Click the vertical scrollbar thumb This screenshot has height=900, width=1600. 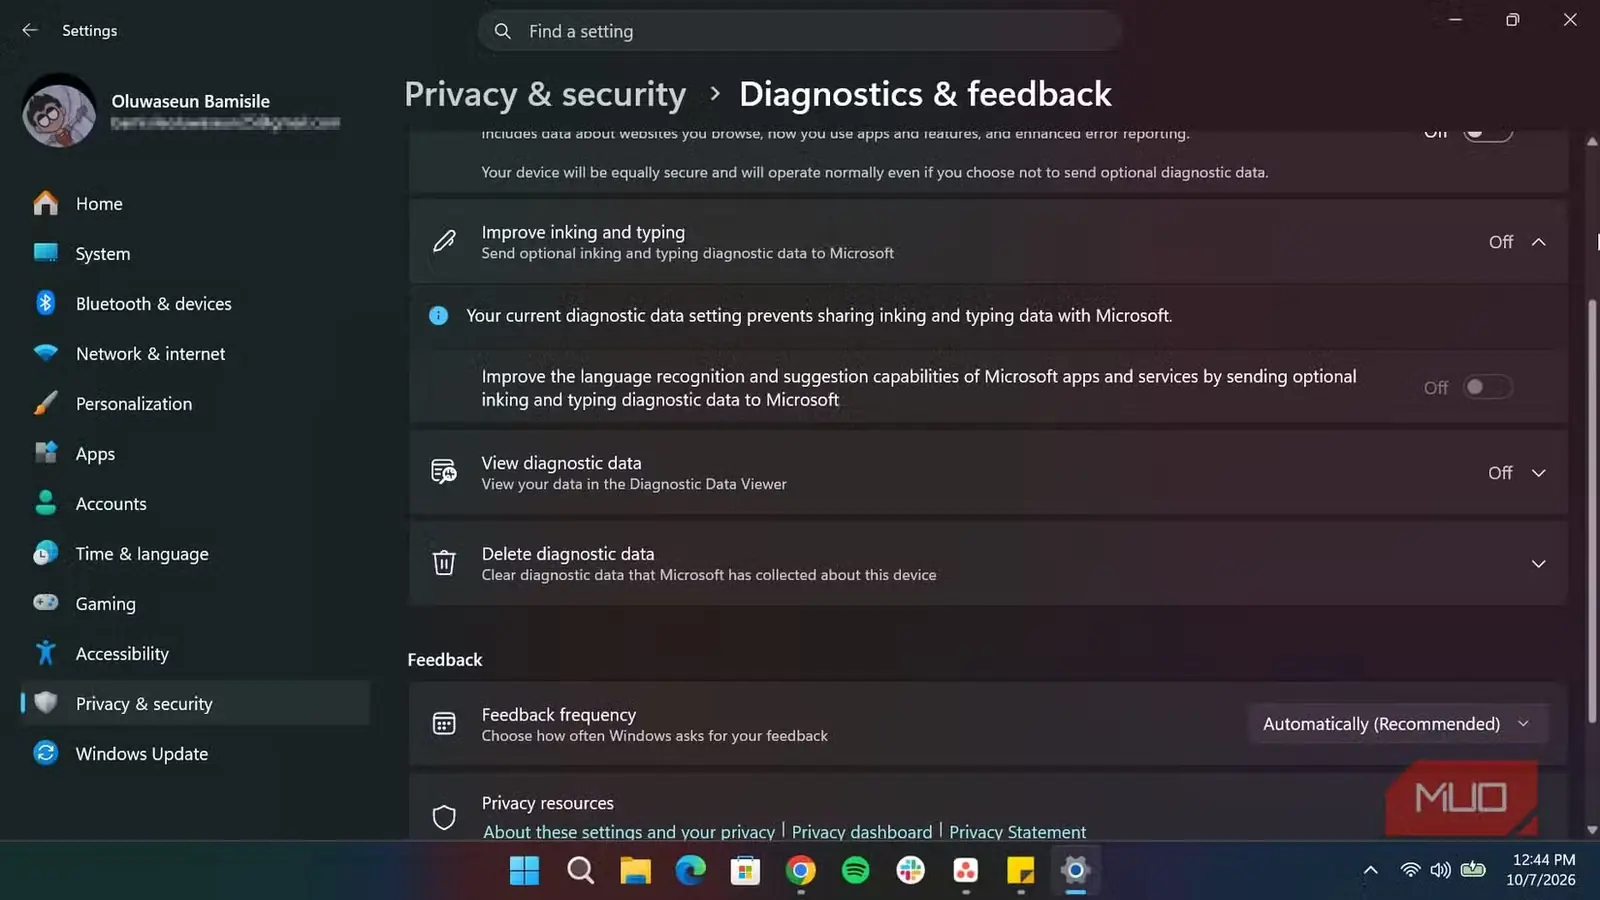(x=1592, y=510)
